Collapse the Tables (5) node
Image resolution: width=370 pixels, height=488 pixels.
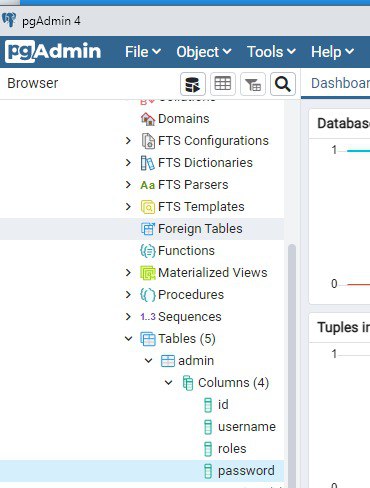pos(128,339)
